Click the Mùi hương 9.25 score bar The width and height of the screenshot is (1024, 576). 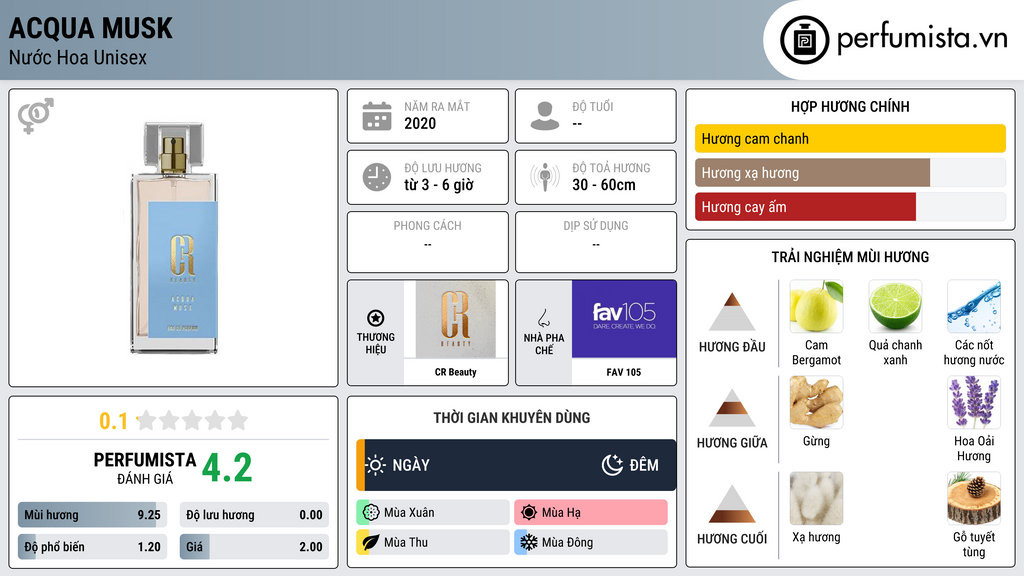[93, 515]
